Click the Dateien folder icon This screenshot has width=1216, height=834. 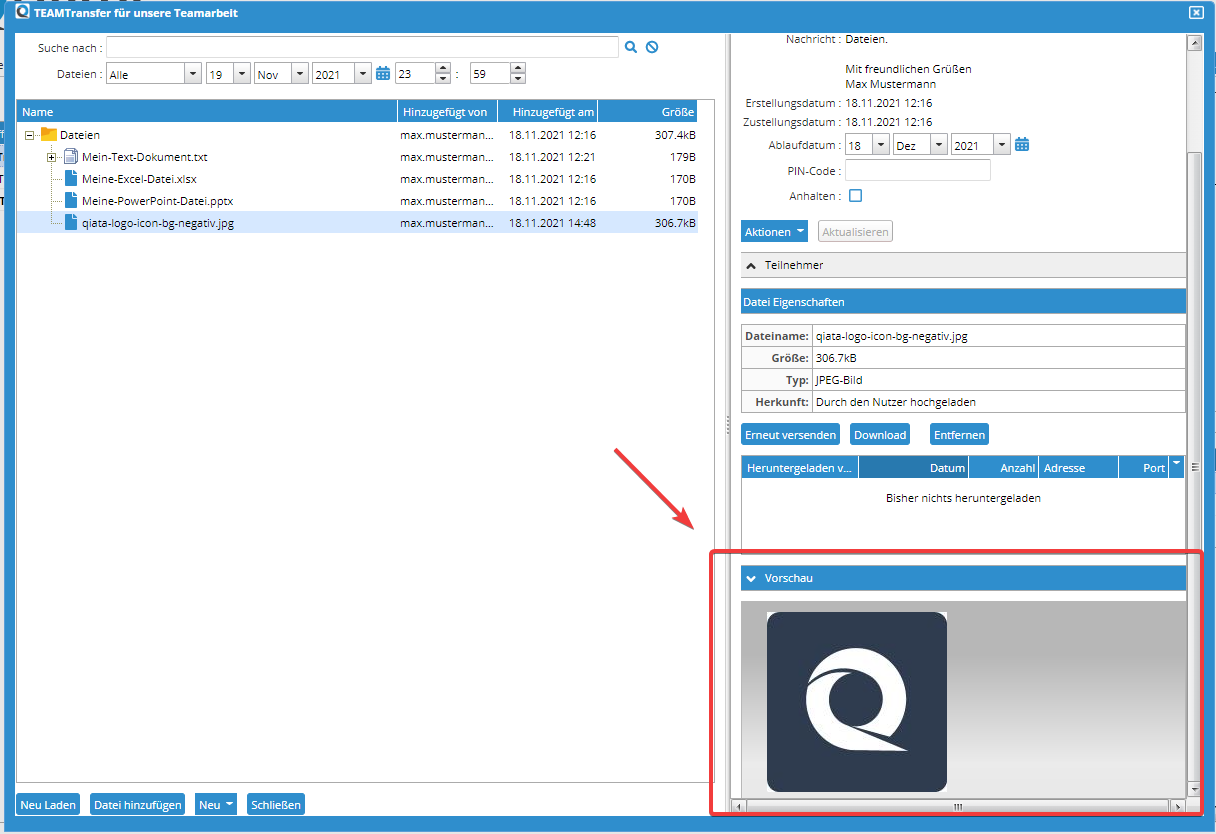click(x=50, y=134)
